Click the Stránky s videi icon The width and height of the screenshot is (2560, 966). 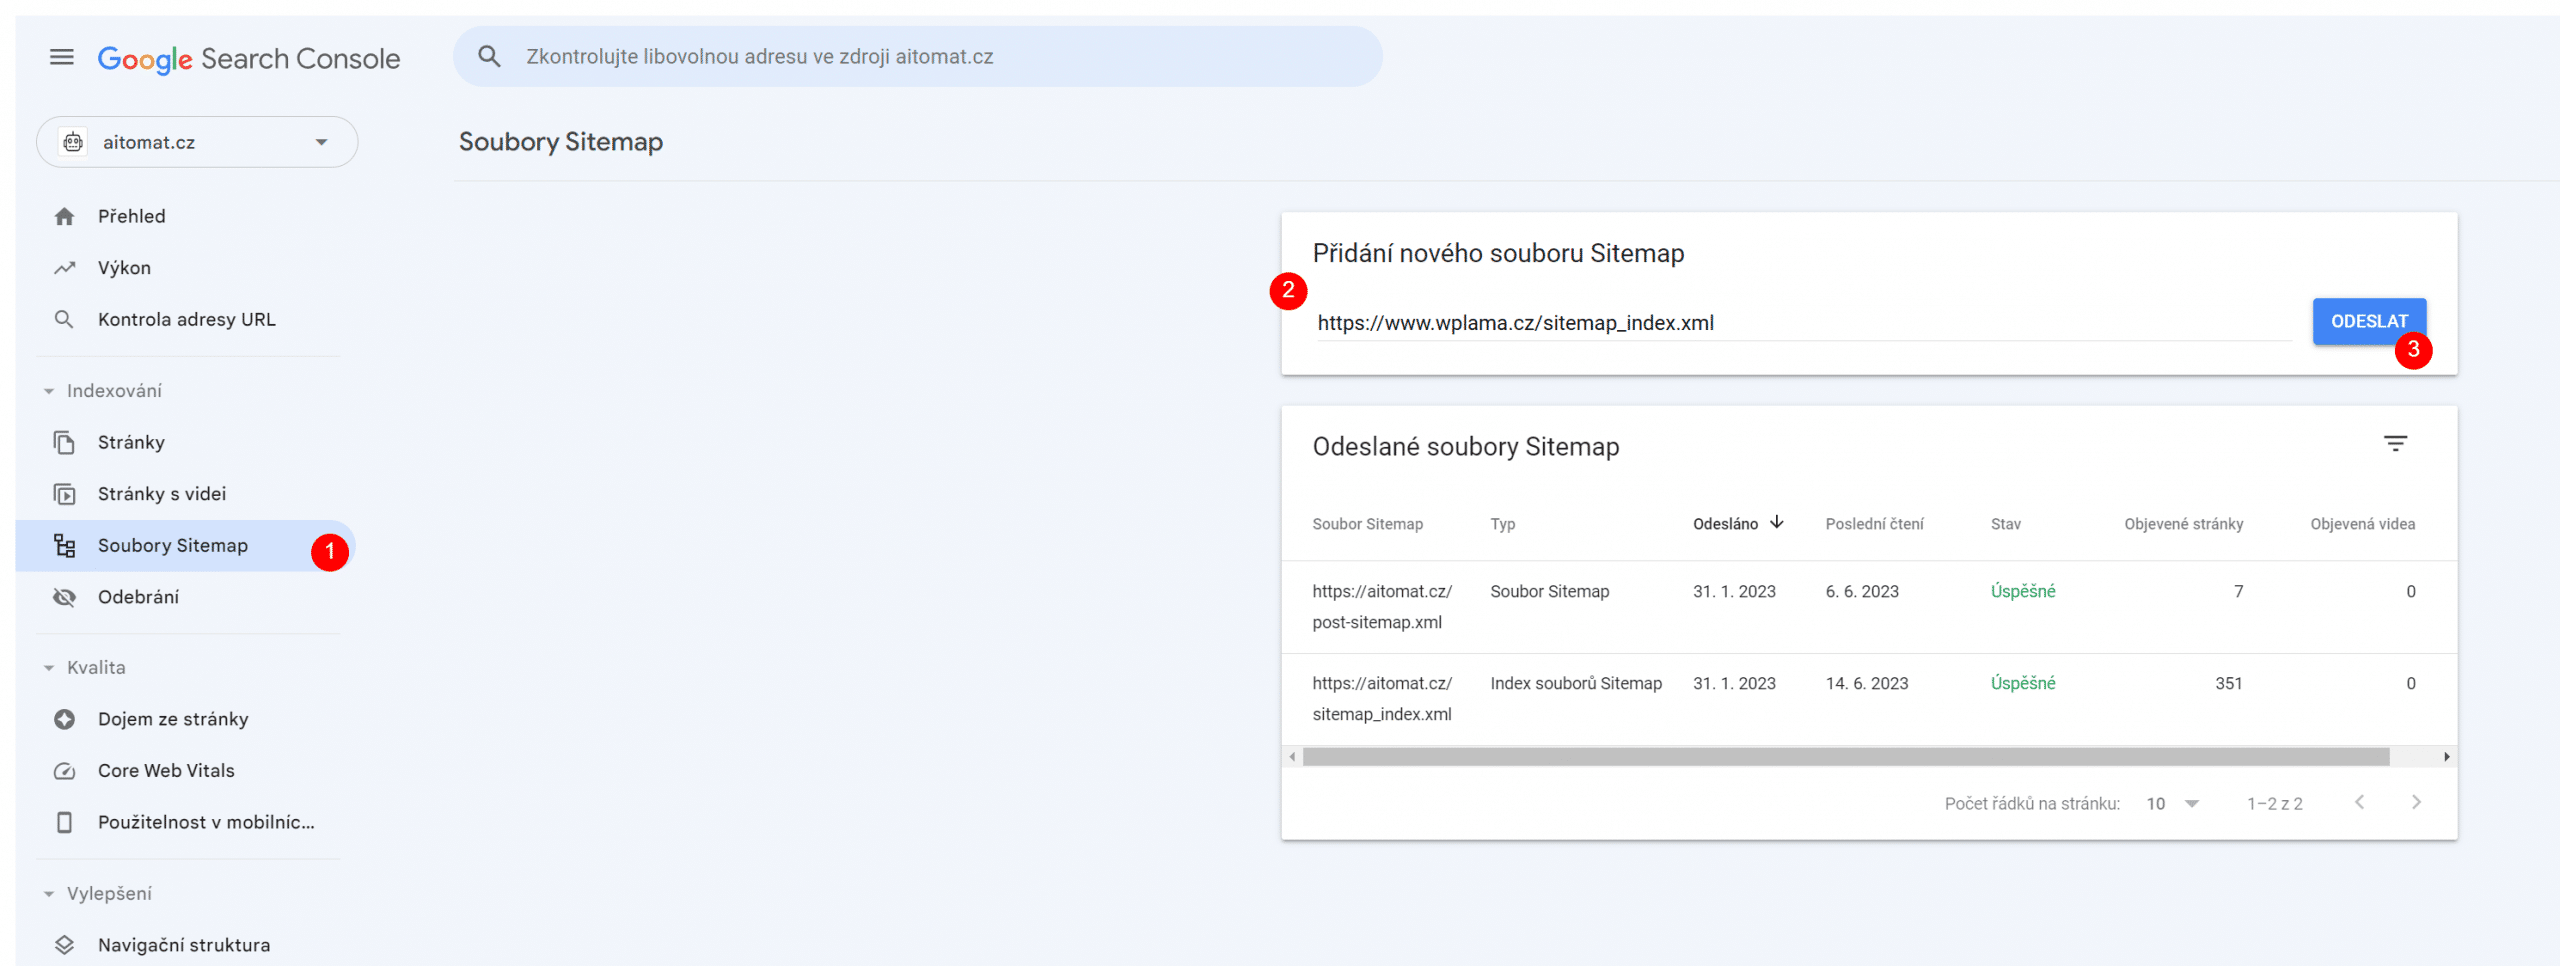(65, 494)
